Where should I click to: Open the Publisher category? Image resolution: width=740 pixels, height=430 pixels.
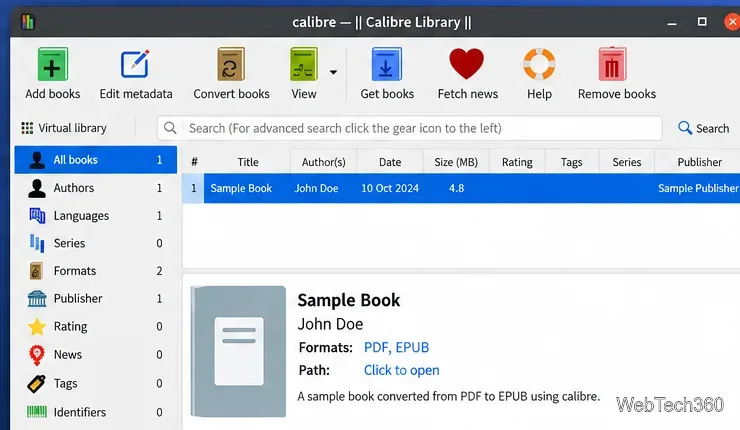point(96,299)
